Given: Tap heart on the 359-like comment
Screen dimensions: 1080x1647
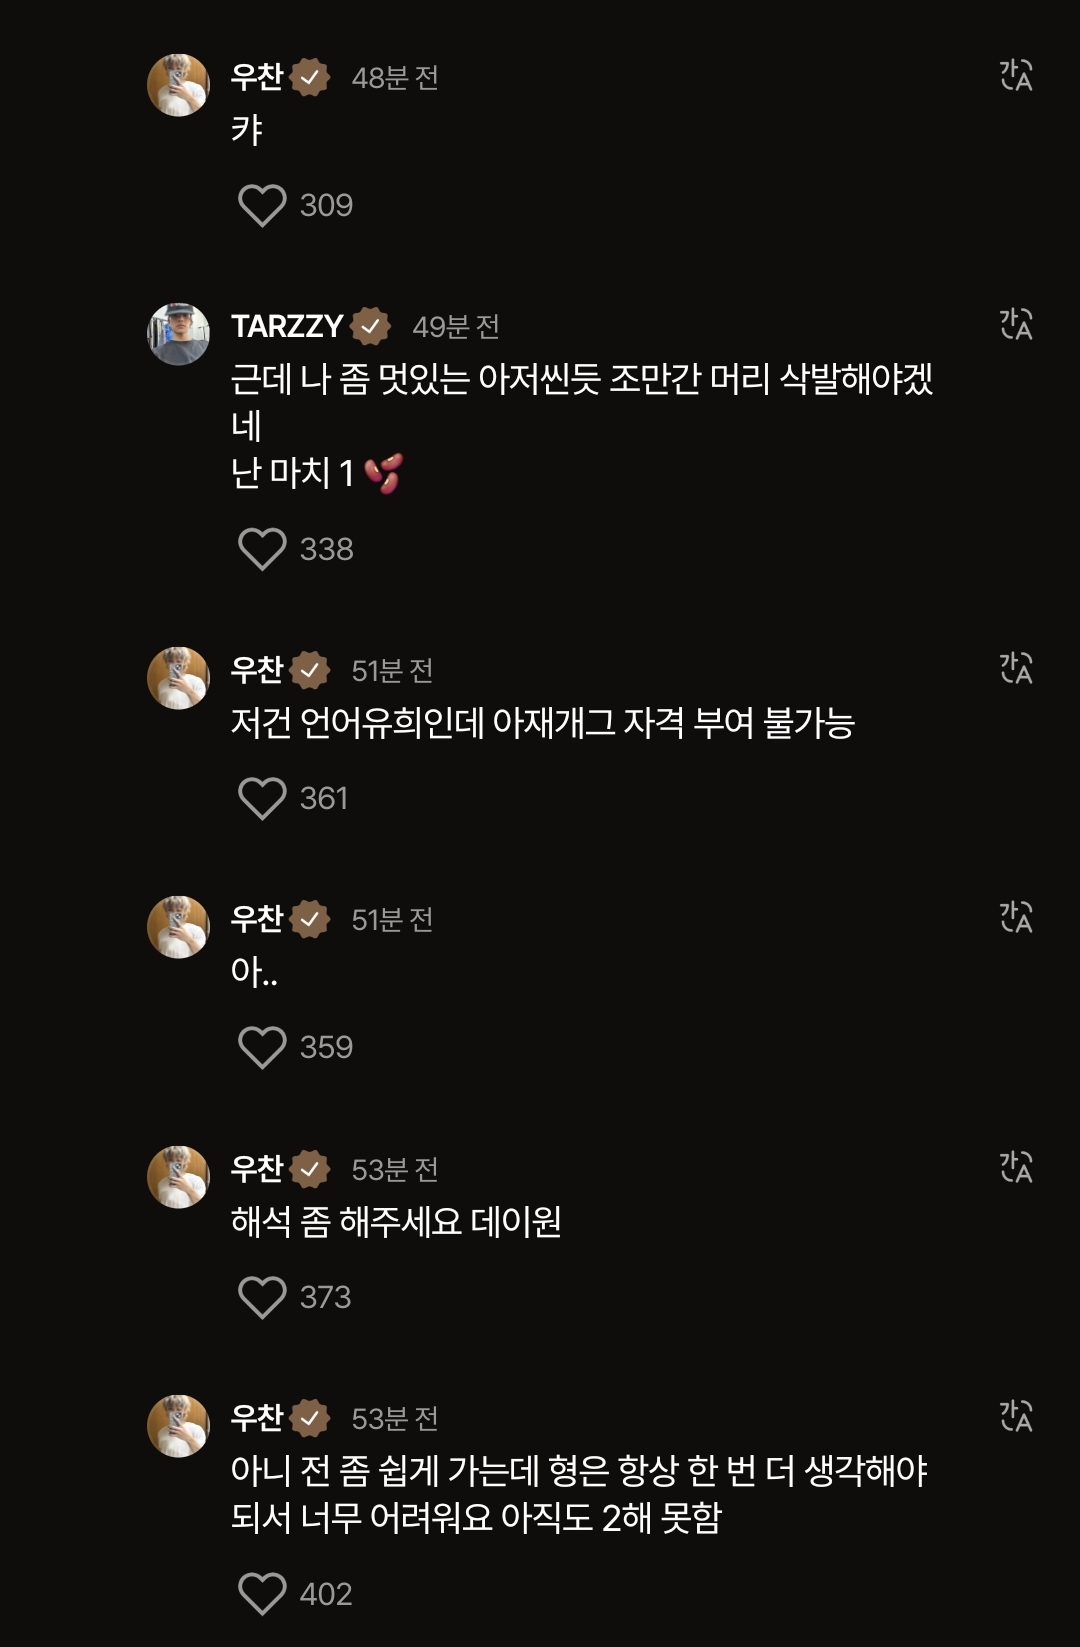Looking at the screenshot, I should tap(262, 1048).
